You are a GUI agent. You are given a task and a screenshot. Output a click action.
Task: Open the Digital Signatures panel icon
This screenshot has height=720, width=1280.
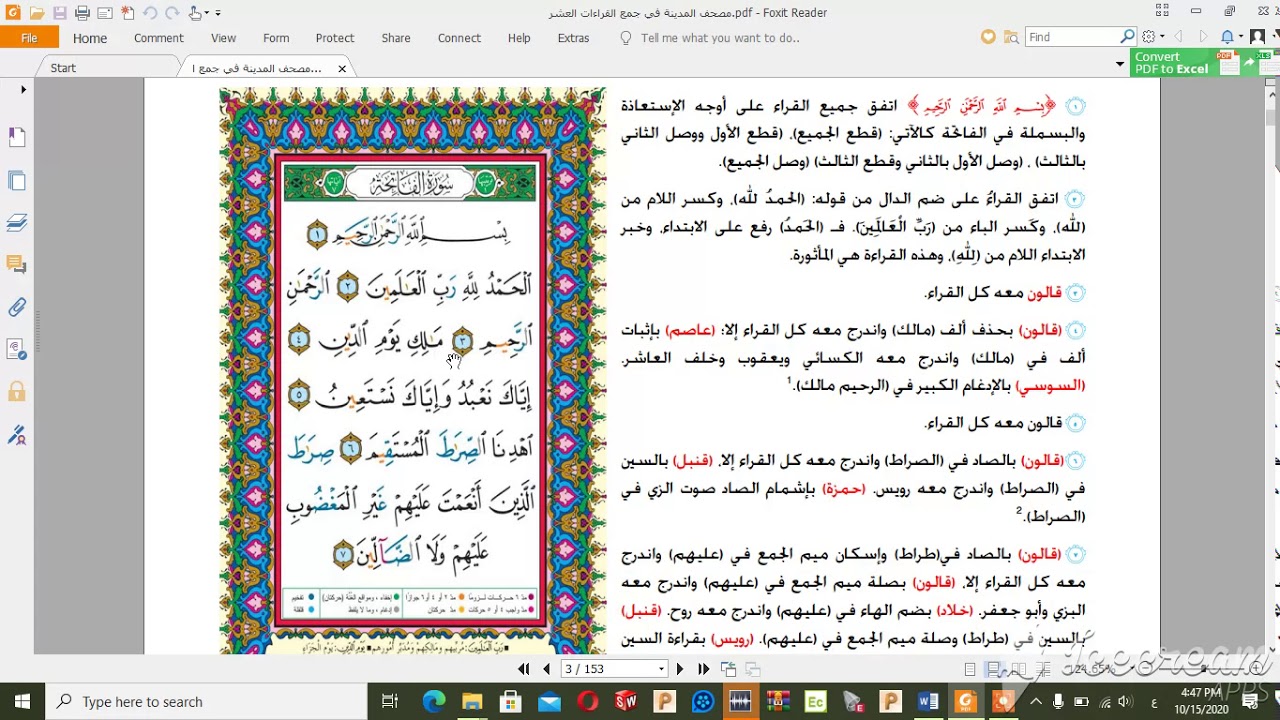[17, 349]
